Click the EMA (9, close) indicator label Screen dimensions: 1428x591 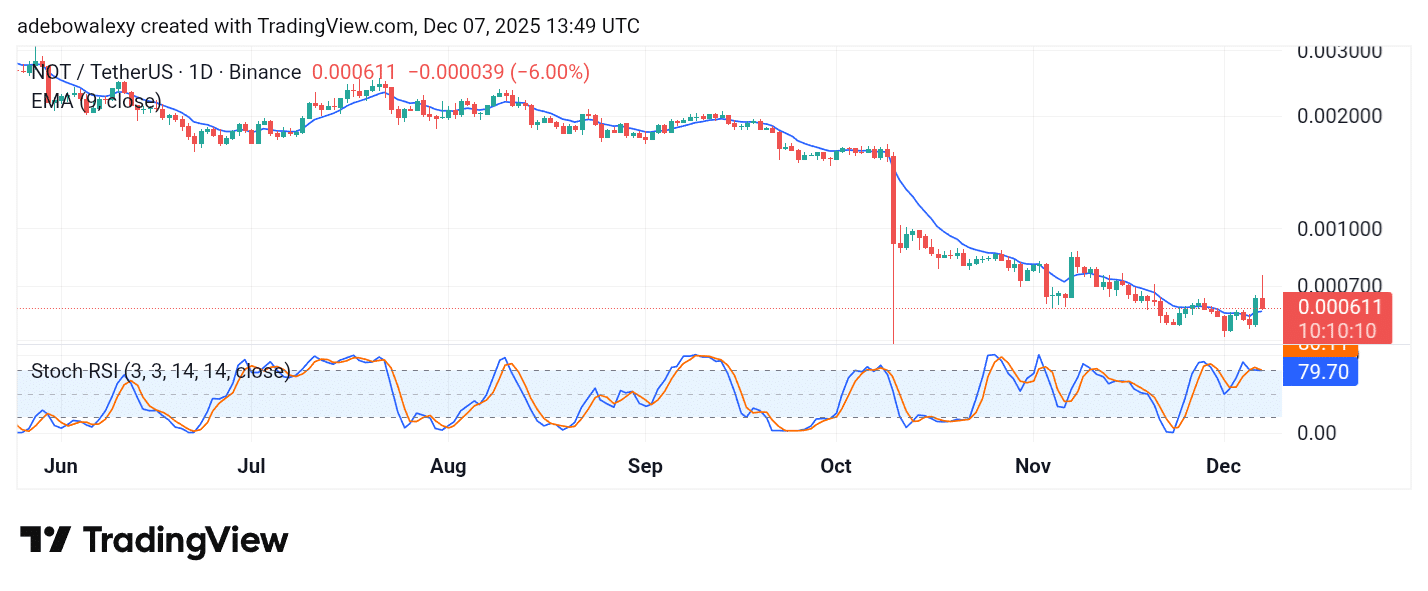point(96,101)
